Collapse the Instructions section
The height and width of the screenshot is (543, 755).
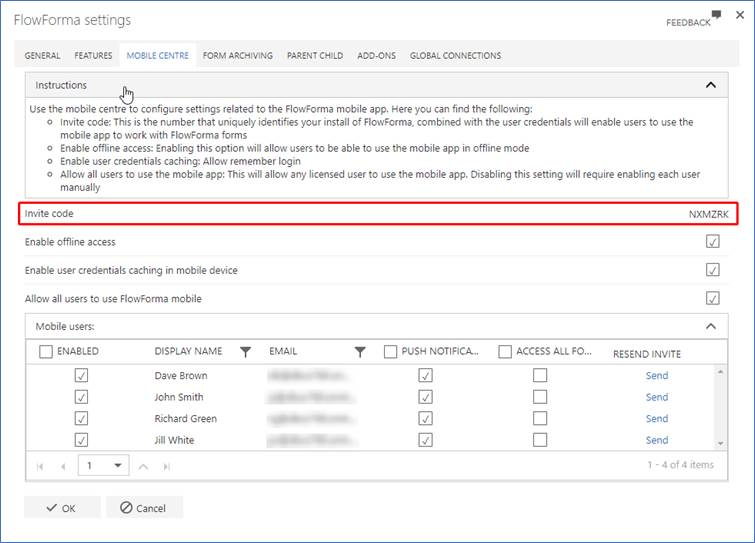click(x=711, y=85)
